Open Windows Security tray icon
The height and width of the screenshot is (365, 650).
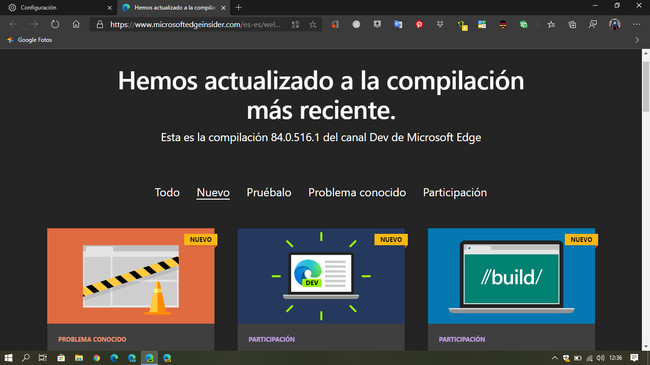(566, 358)
